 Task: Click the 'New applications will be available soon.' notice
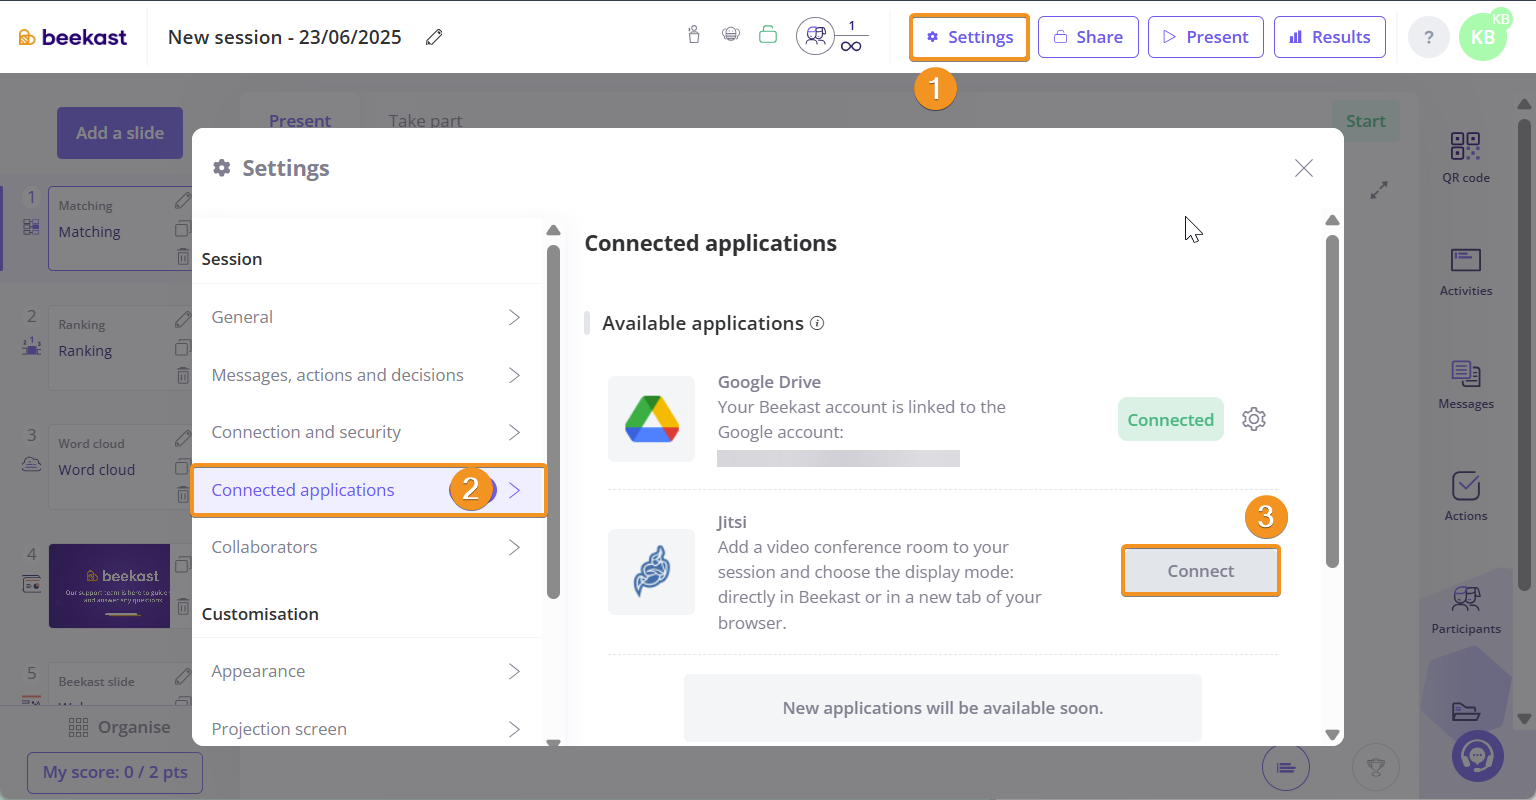943,708
